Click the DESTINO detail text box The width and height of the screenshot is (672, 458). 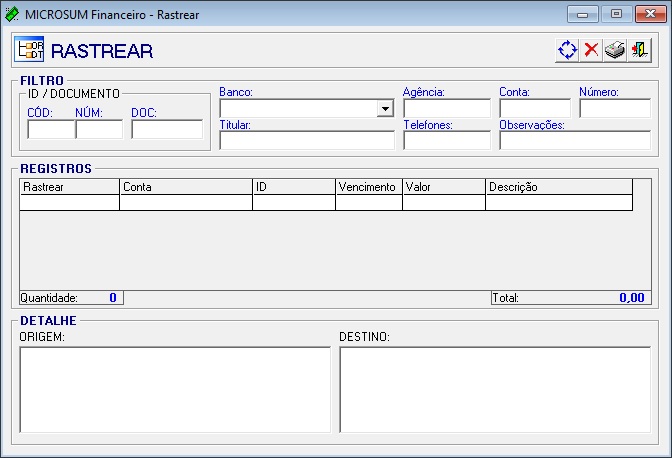495,390
